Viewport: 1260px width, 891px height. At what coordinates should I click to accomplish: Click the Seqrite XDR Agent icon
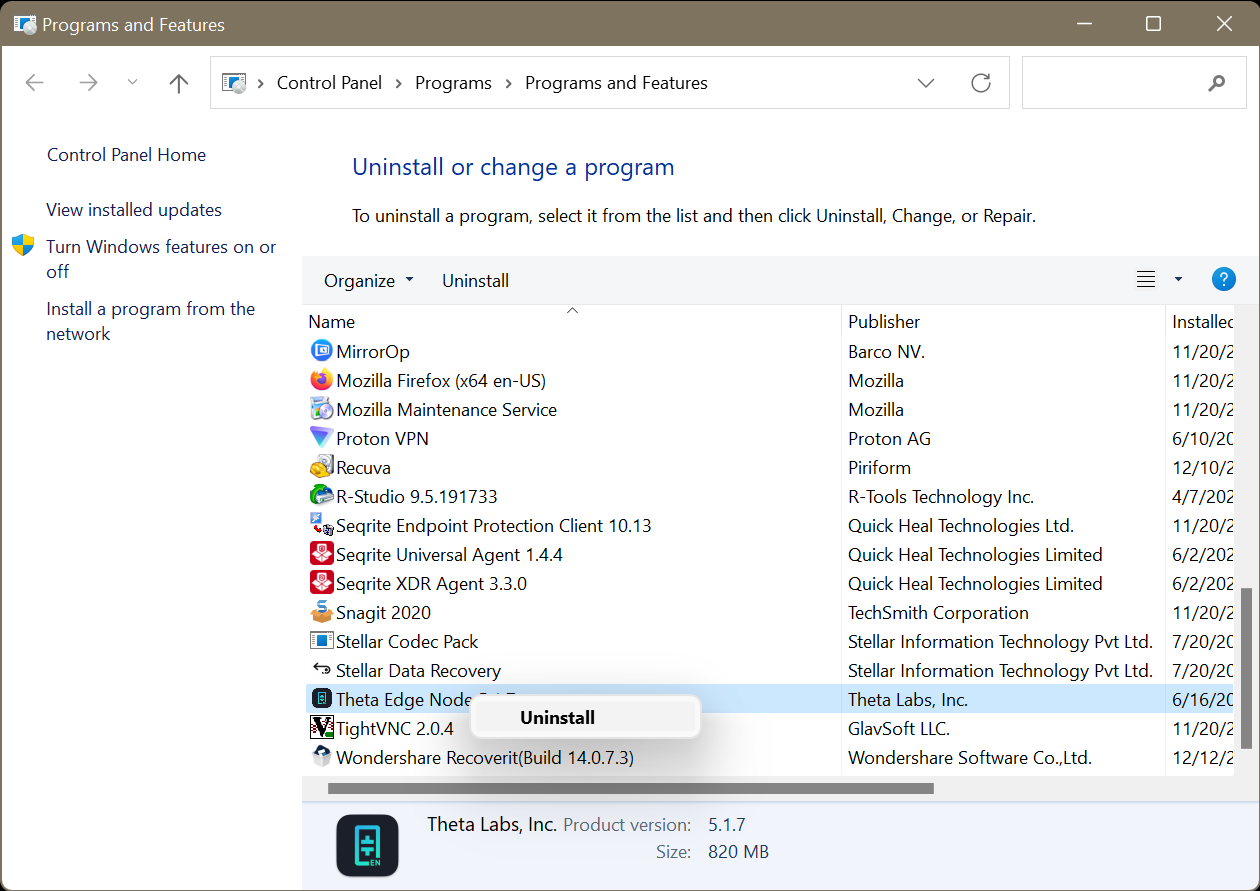point(321,583)
